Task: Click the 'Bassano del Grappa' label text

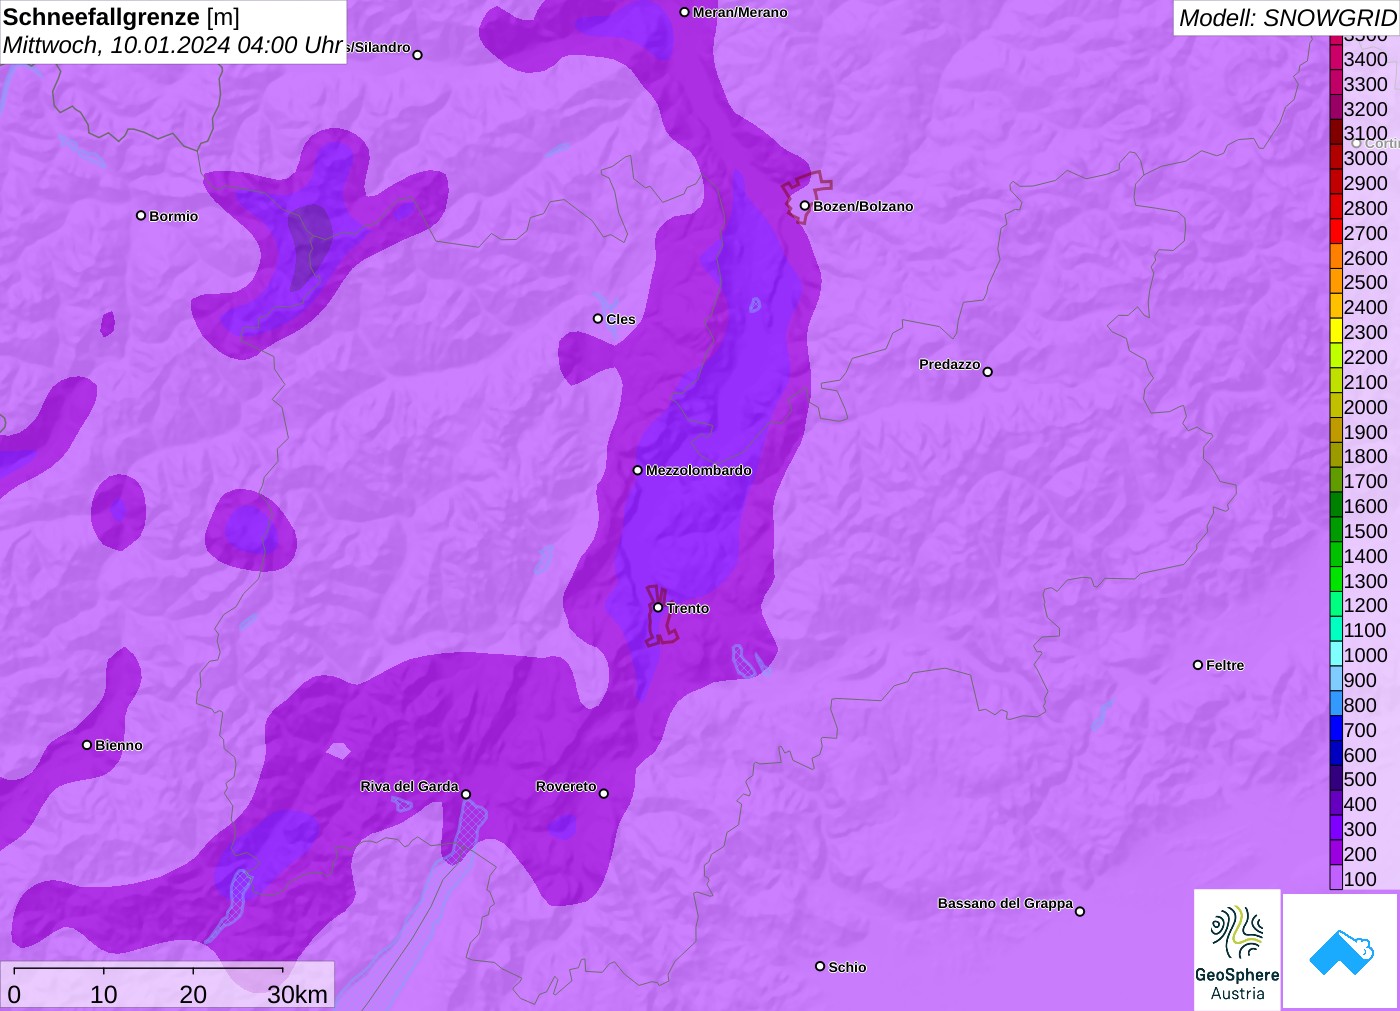Action: coord(1005,903)
